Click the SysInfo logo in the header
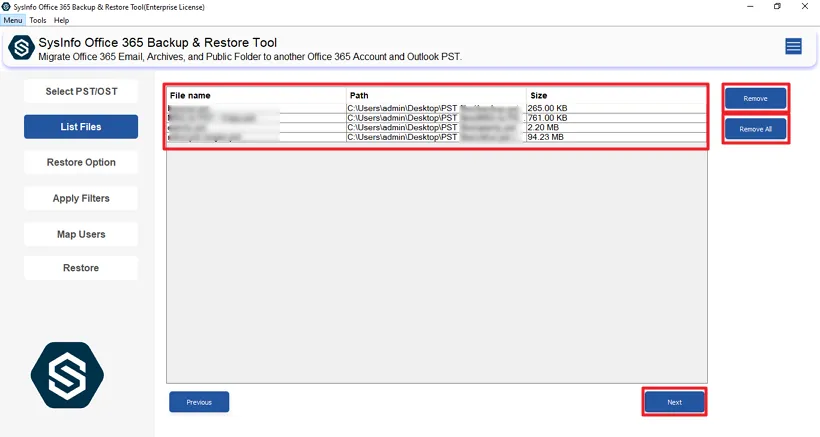 21,48
